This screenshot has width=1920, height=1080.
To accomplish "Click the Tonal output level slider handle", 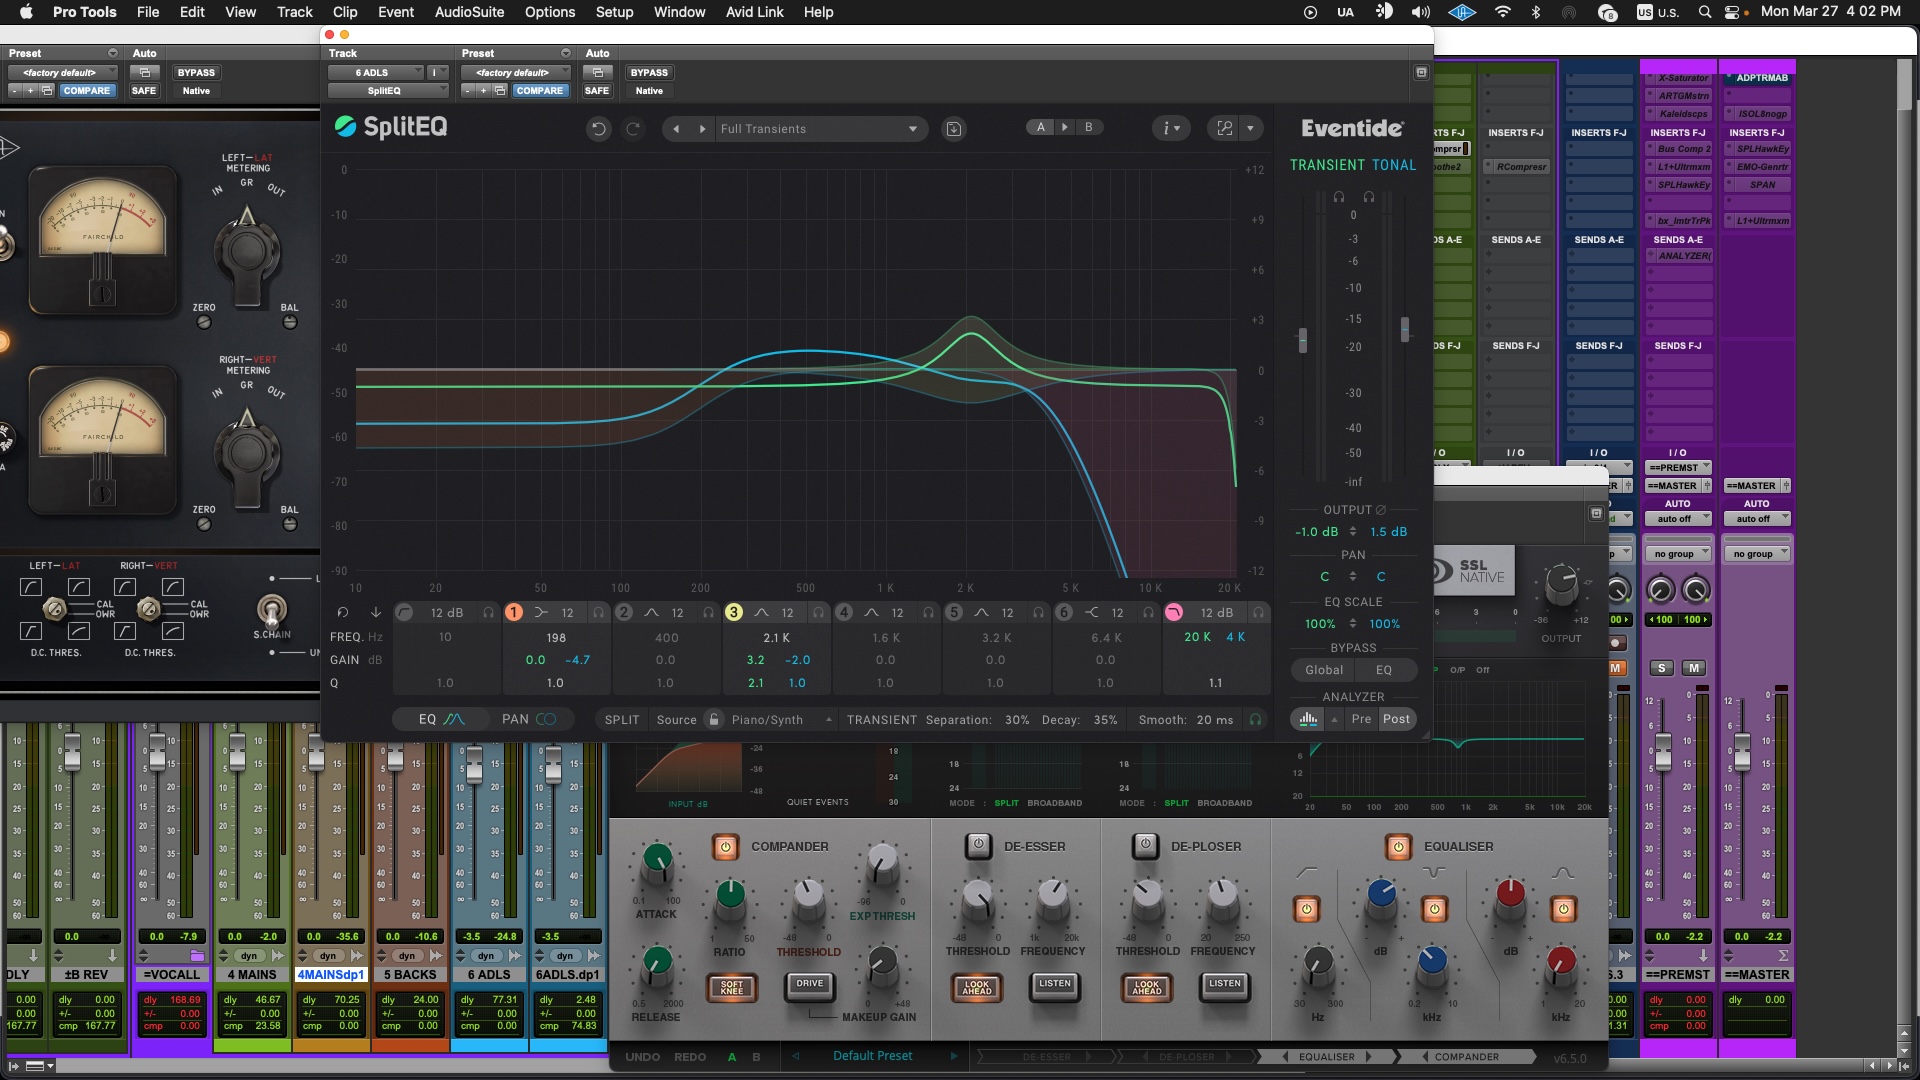I will click(x=1405, y=328).
